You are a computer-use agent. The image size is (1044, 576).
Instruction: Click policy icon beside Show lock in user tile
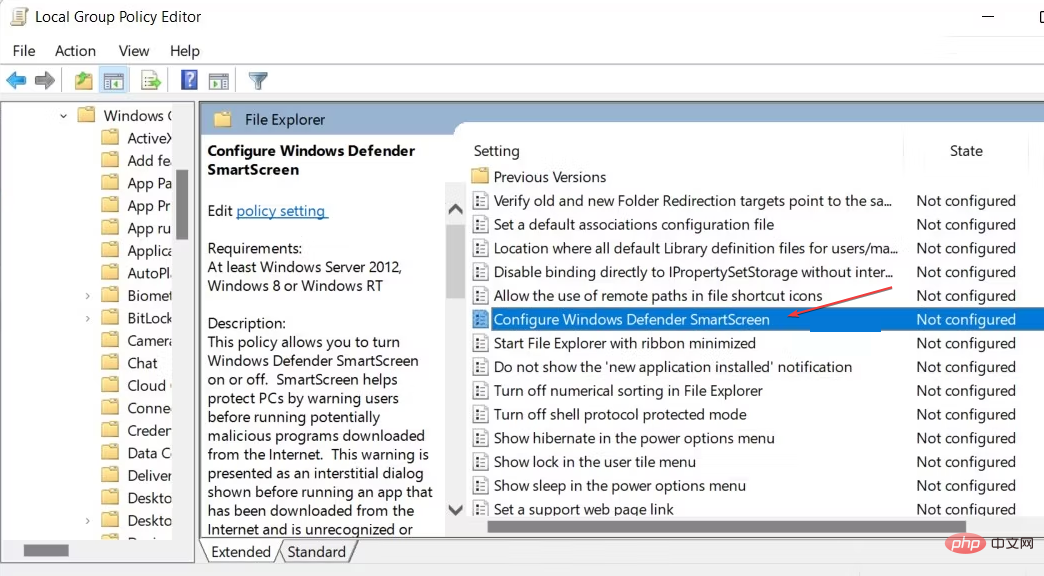(480, 462)
